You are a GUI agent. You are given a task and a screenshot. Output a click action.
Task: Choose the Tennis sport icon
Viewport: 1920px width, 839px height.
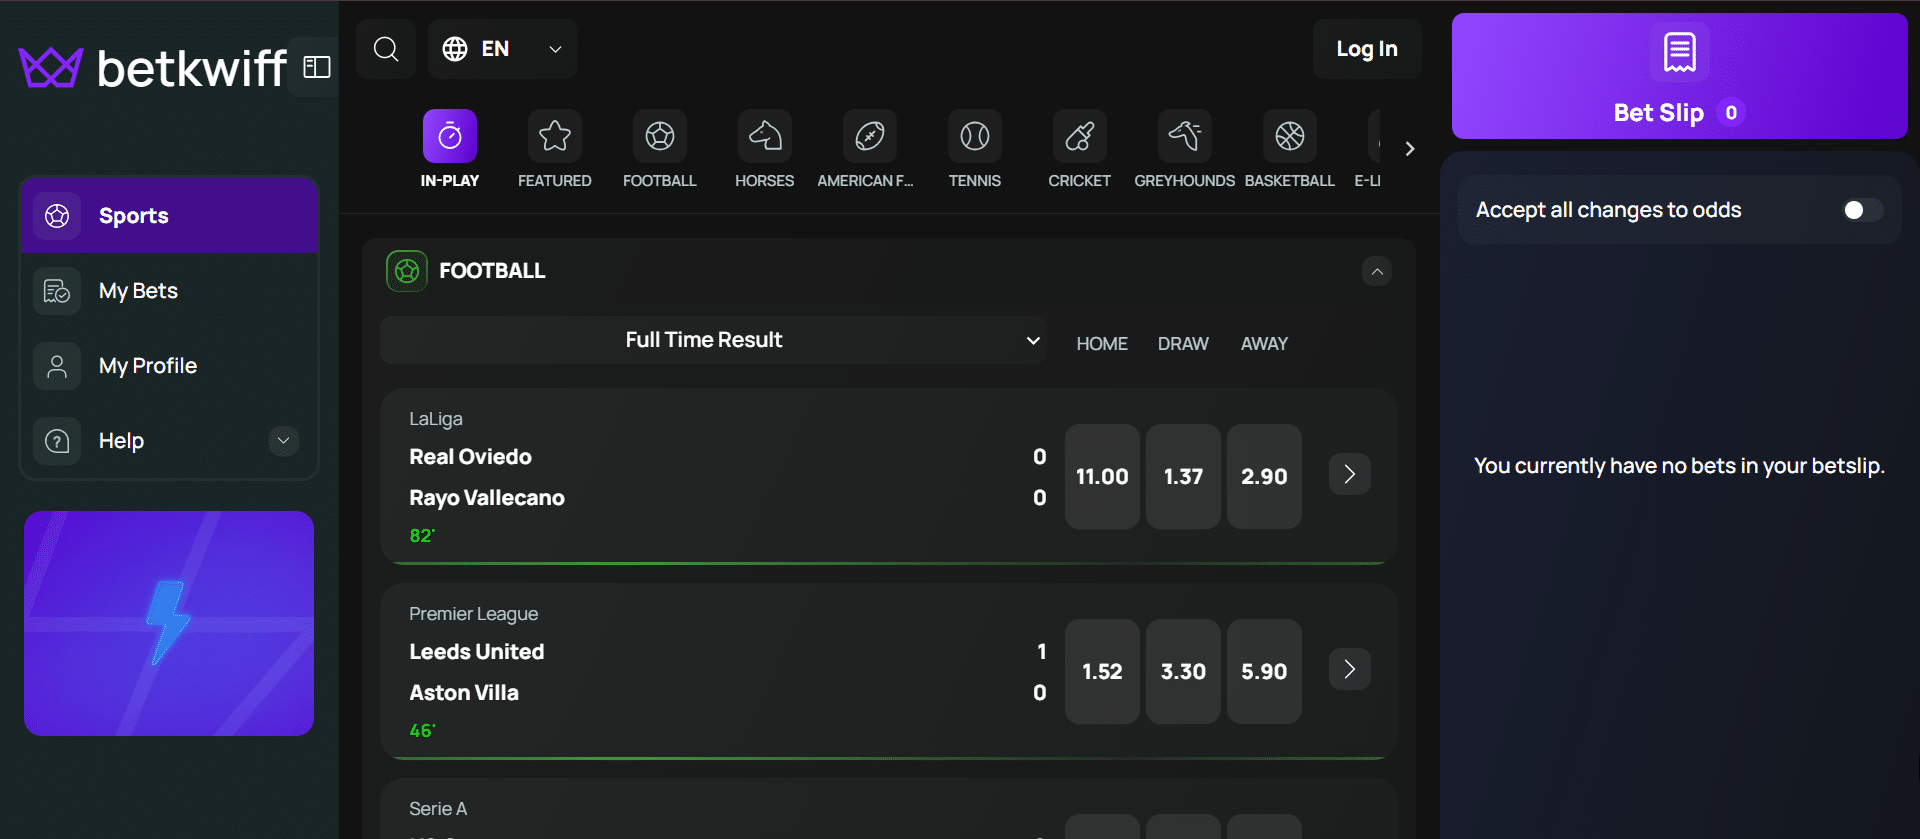pyautogui.click(x=974, y=136)
